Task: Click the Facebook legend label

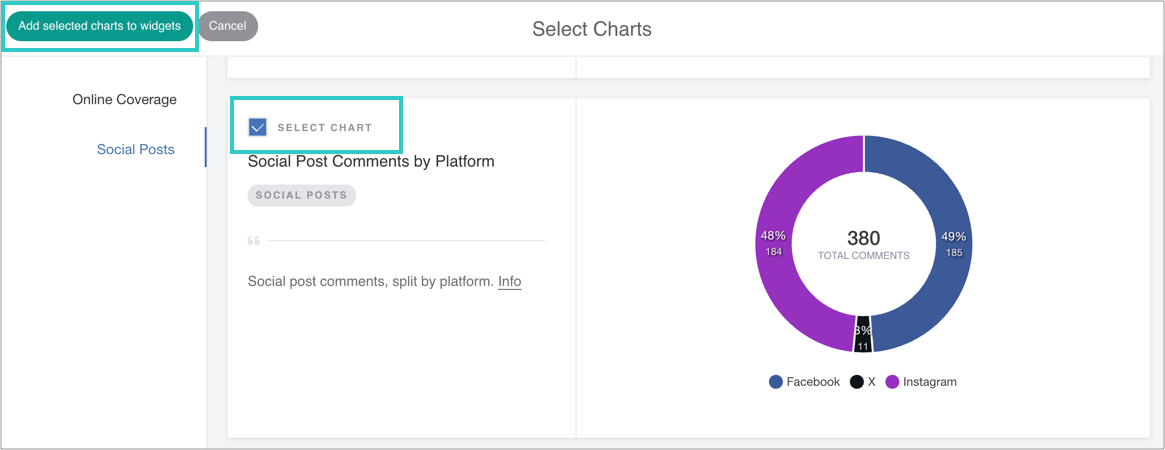Action: coord(813,382)
